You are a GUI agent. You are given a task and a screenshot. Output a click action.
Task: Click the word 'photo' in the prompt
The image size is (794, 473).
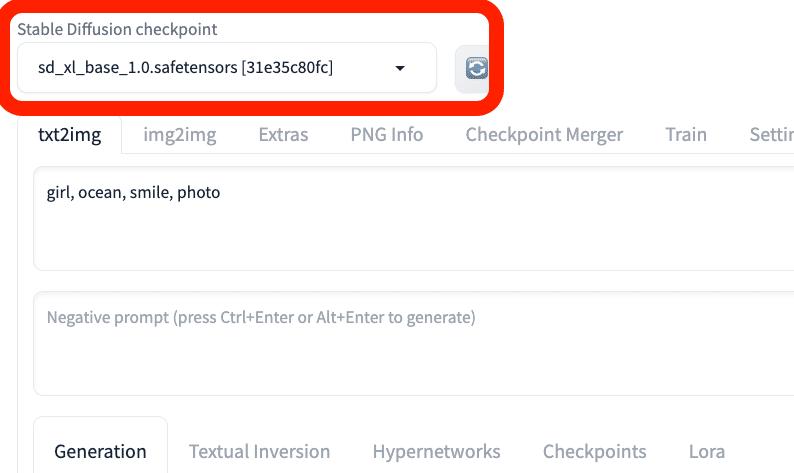[199, 192]
